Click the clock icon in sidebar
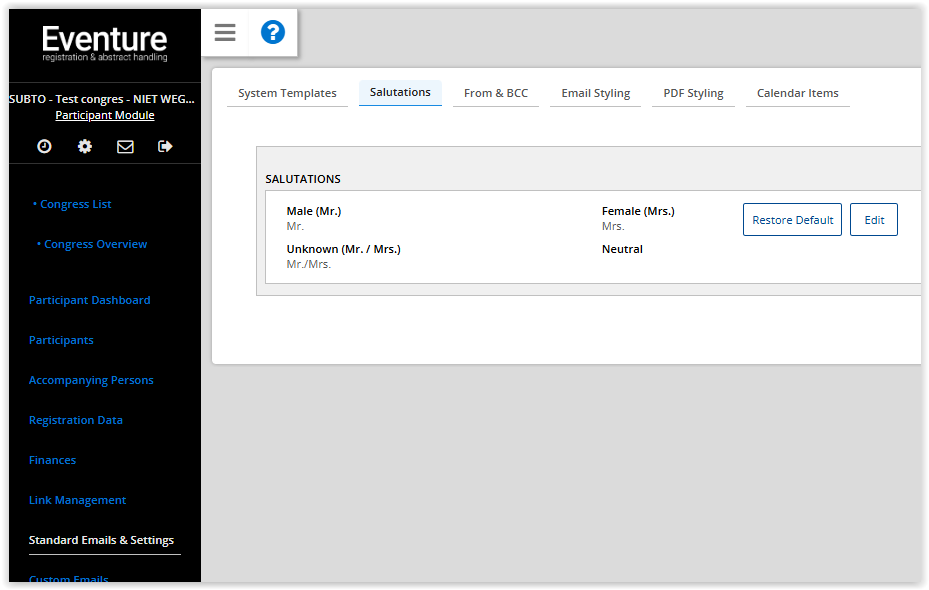This screenshot has width=929, height=590. coord(44,146)
